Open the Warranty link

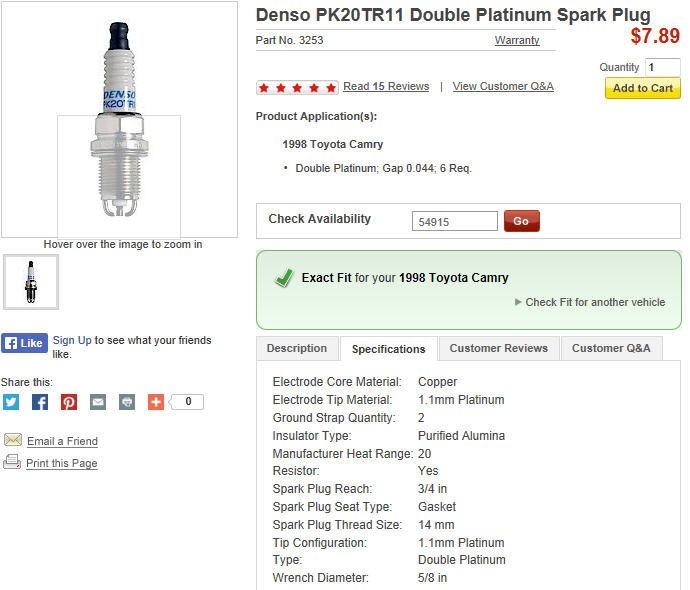[517, 41]
